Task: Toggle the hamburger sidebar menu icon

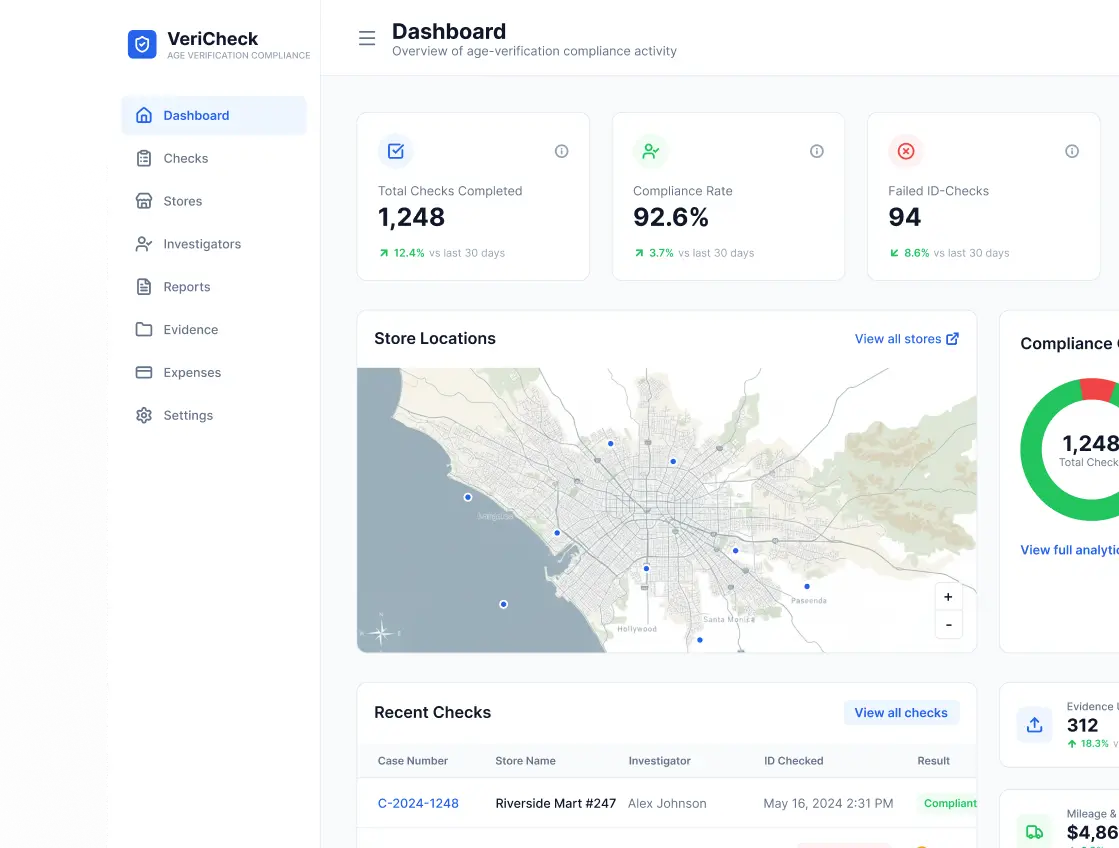Action: coord(367,38)
